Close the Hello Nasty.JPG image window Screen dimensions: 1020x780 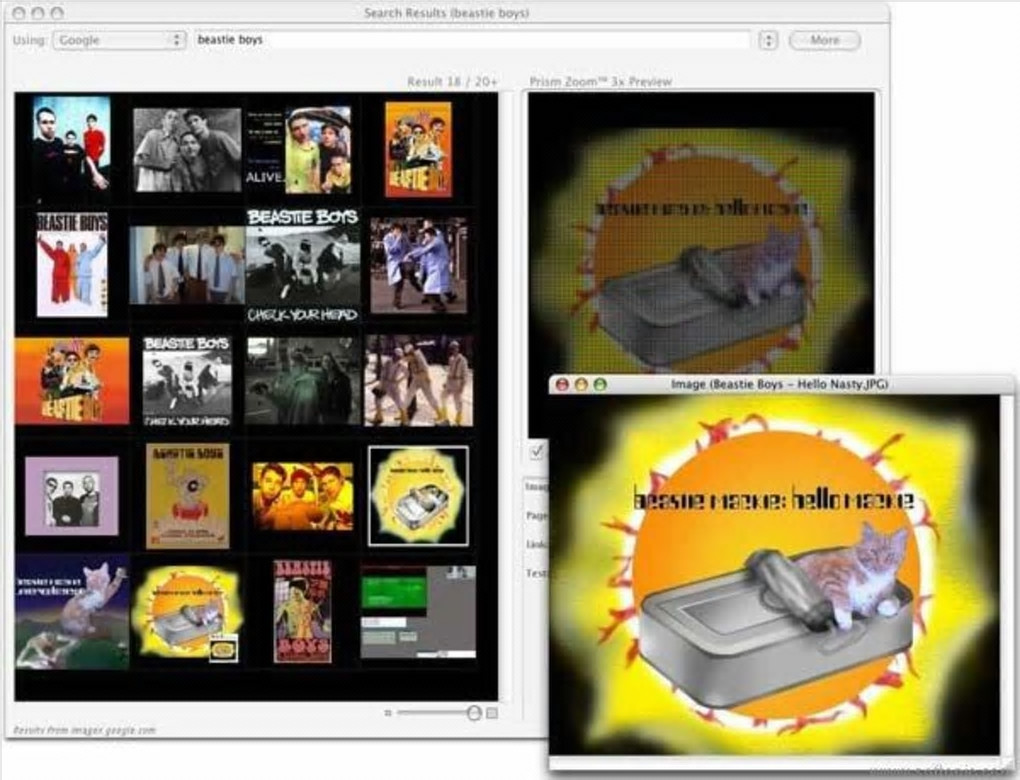pyautogui.click(x=563, y=384)
